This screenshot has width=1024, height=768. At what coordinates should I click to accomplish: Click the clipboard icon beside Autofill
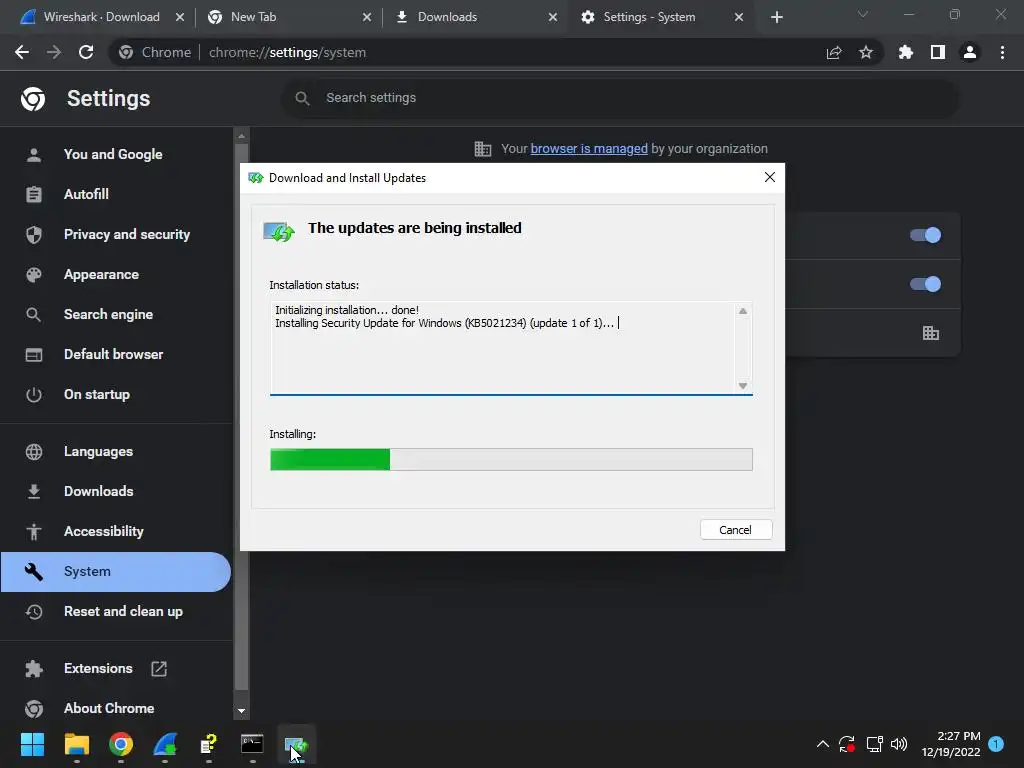[x=34, y=195]
